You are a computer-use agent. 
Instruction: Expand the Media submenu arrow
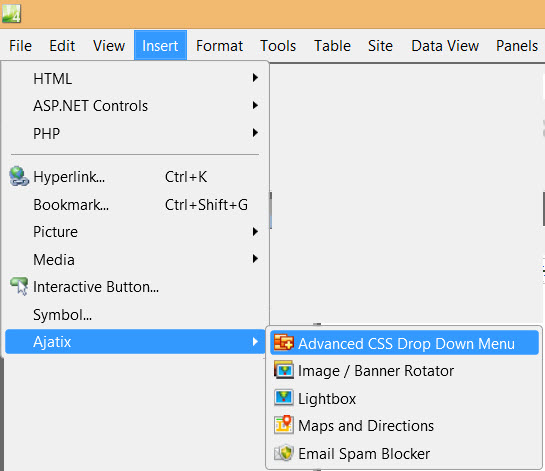[255, 259]
